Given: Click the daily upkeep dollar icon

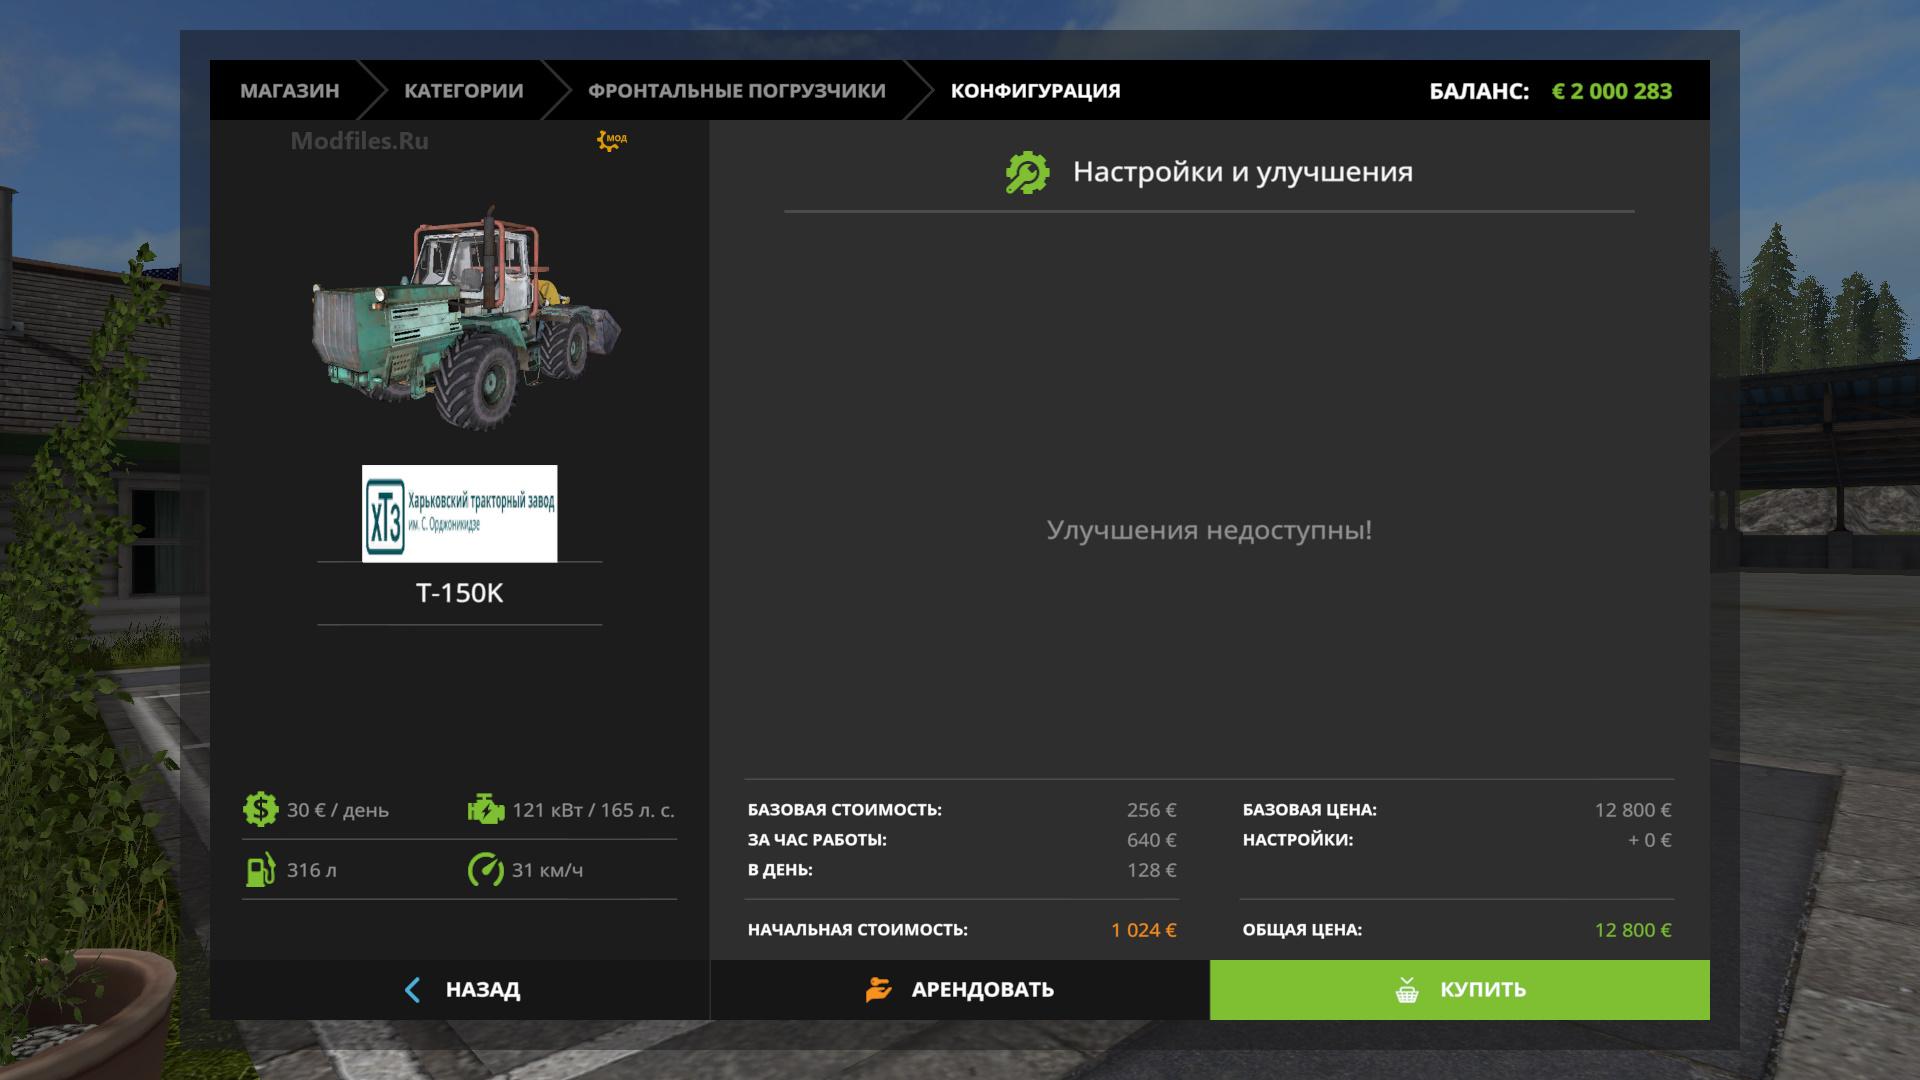Looking at the screenshot, I should (x=260, y=809).
